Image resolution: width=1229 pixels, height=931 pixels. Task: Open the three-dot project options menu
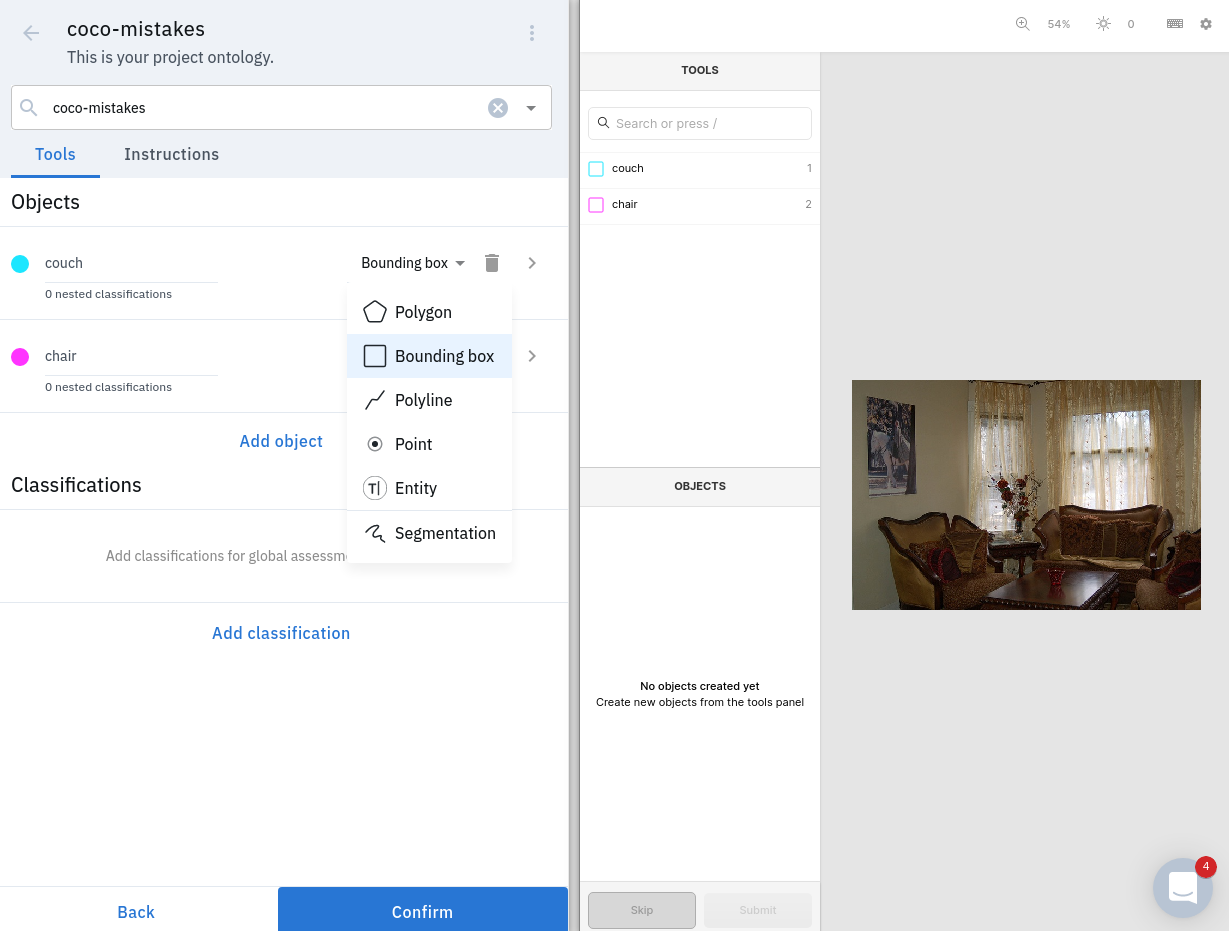532,33
